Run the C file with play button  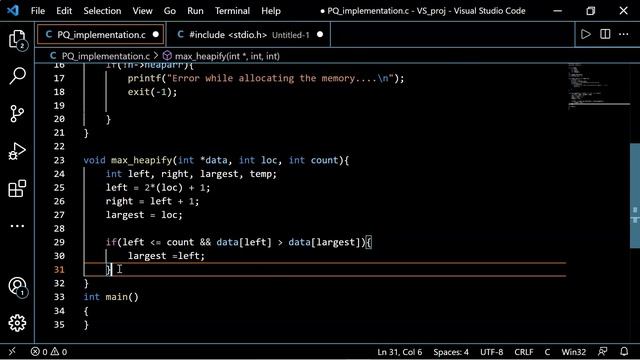(x=586, y=34)
